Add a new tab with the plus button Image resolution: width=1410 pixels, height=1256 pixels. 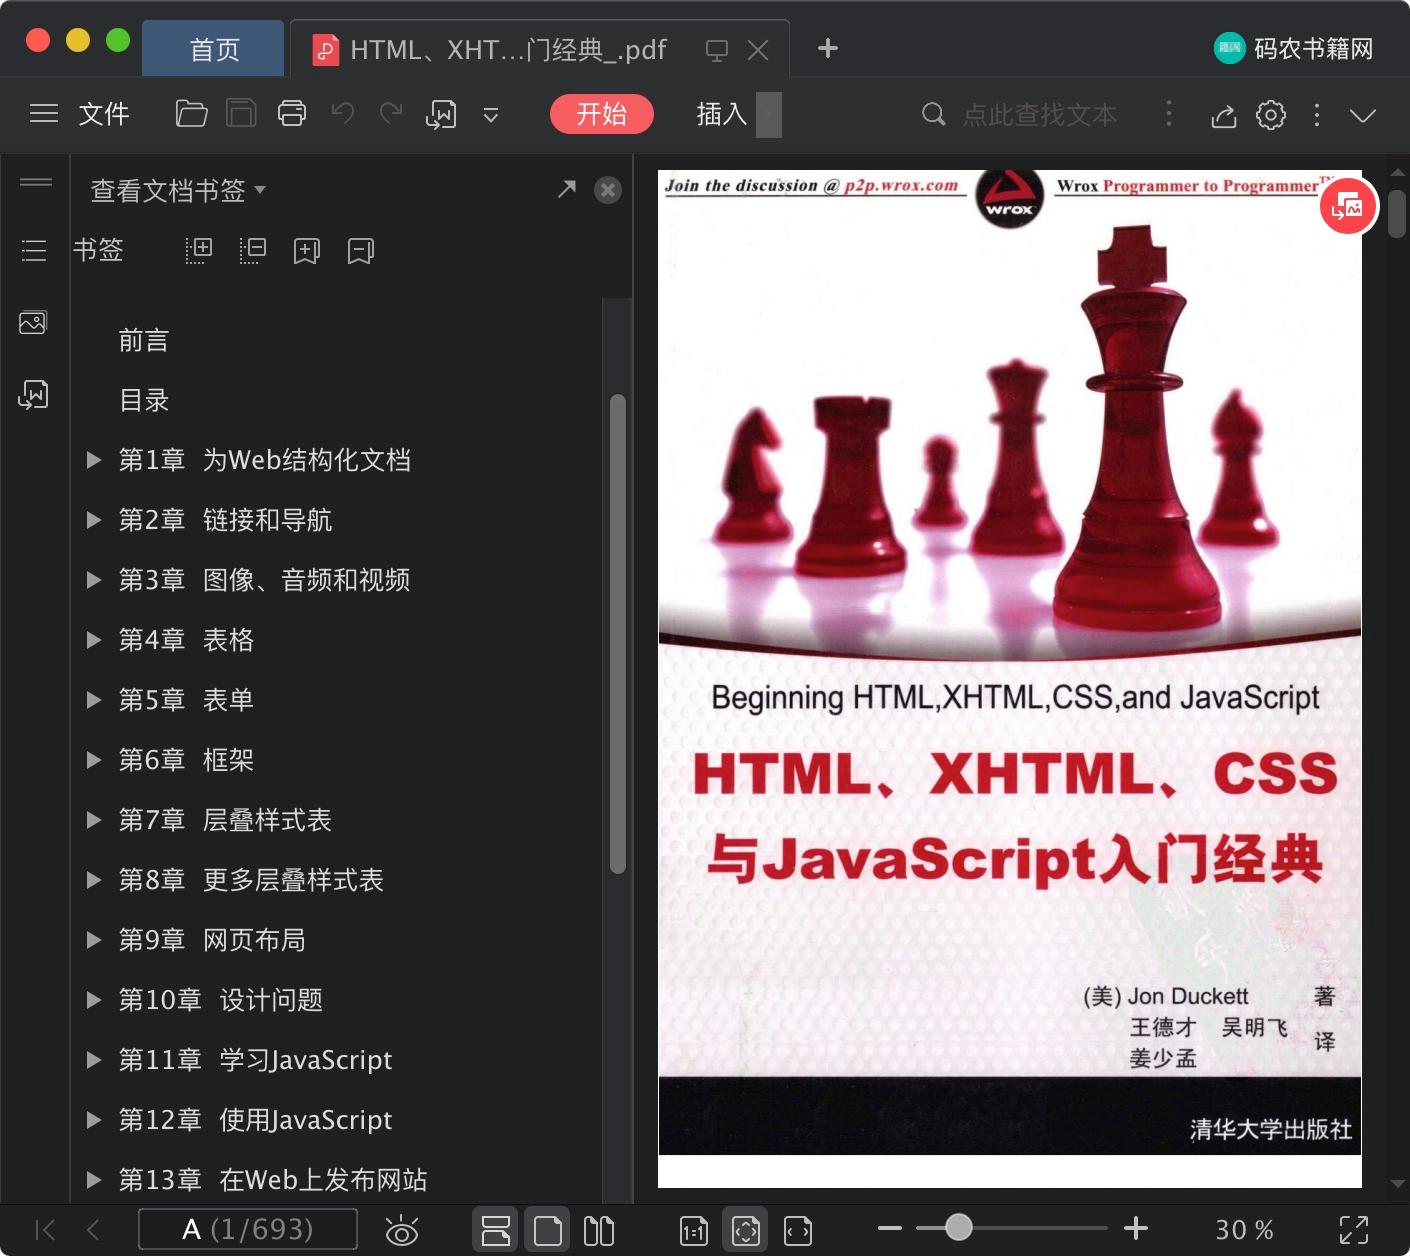coord(828,48)
